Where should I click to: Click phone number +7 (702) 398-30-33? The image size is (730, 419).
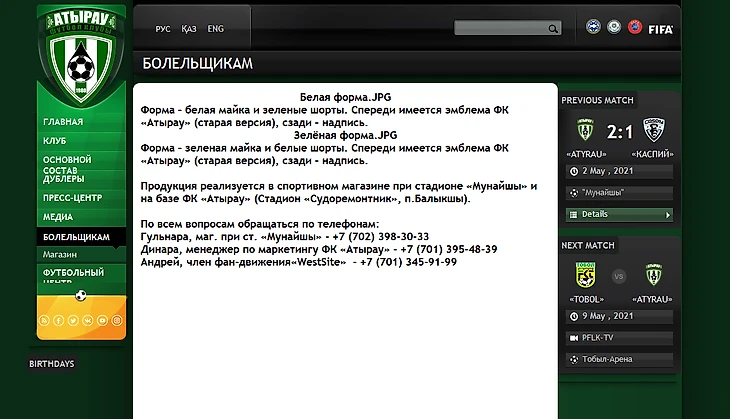[381, 237]
